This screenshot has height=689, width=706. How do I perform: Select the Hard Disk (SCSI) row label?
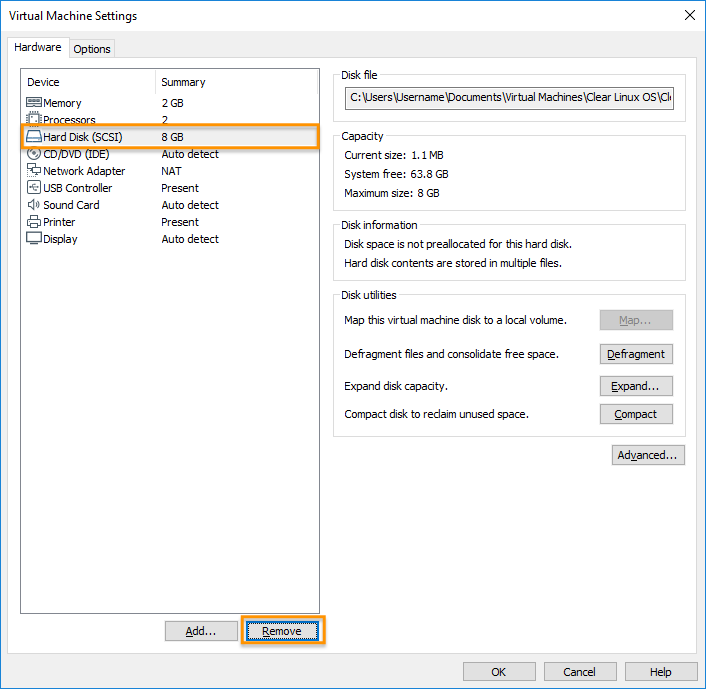[83, 137]
